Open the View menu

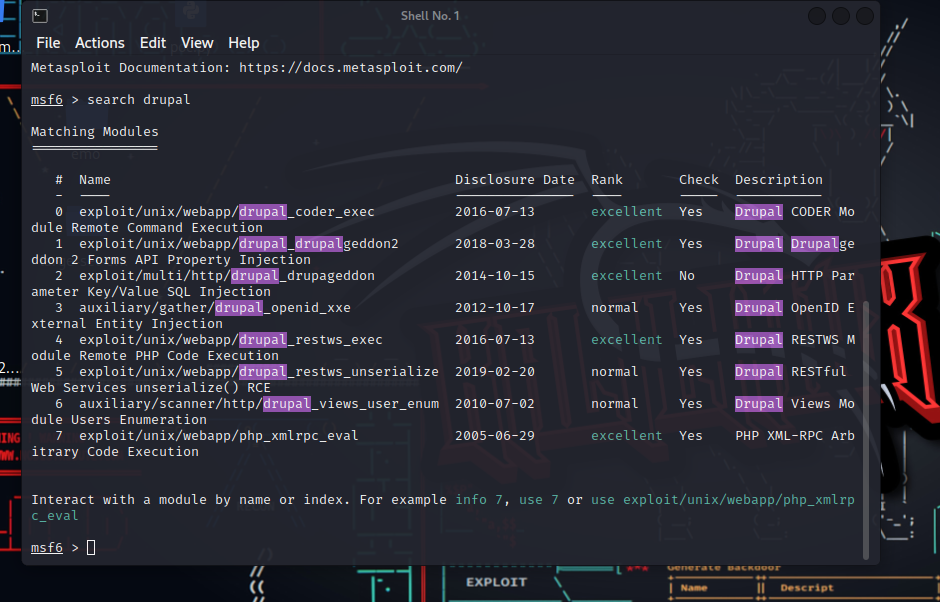pyautogui.click(x=197, y=43)
